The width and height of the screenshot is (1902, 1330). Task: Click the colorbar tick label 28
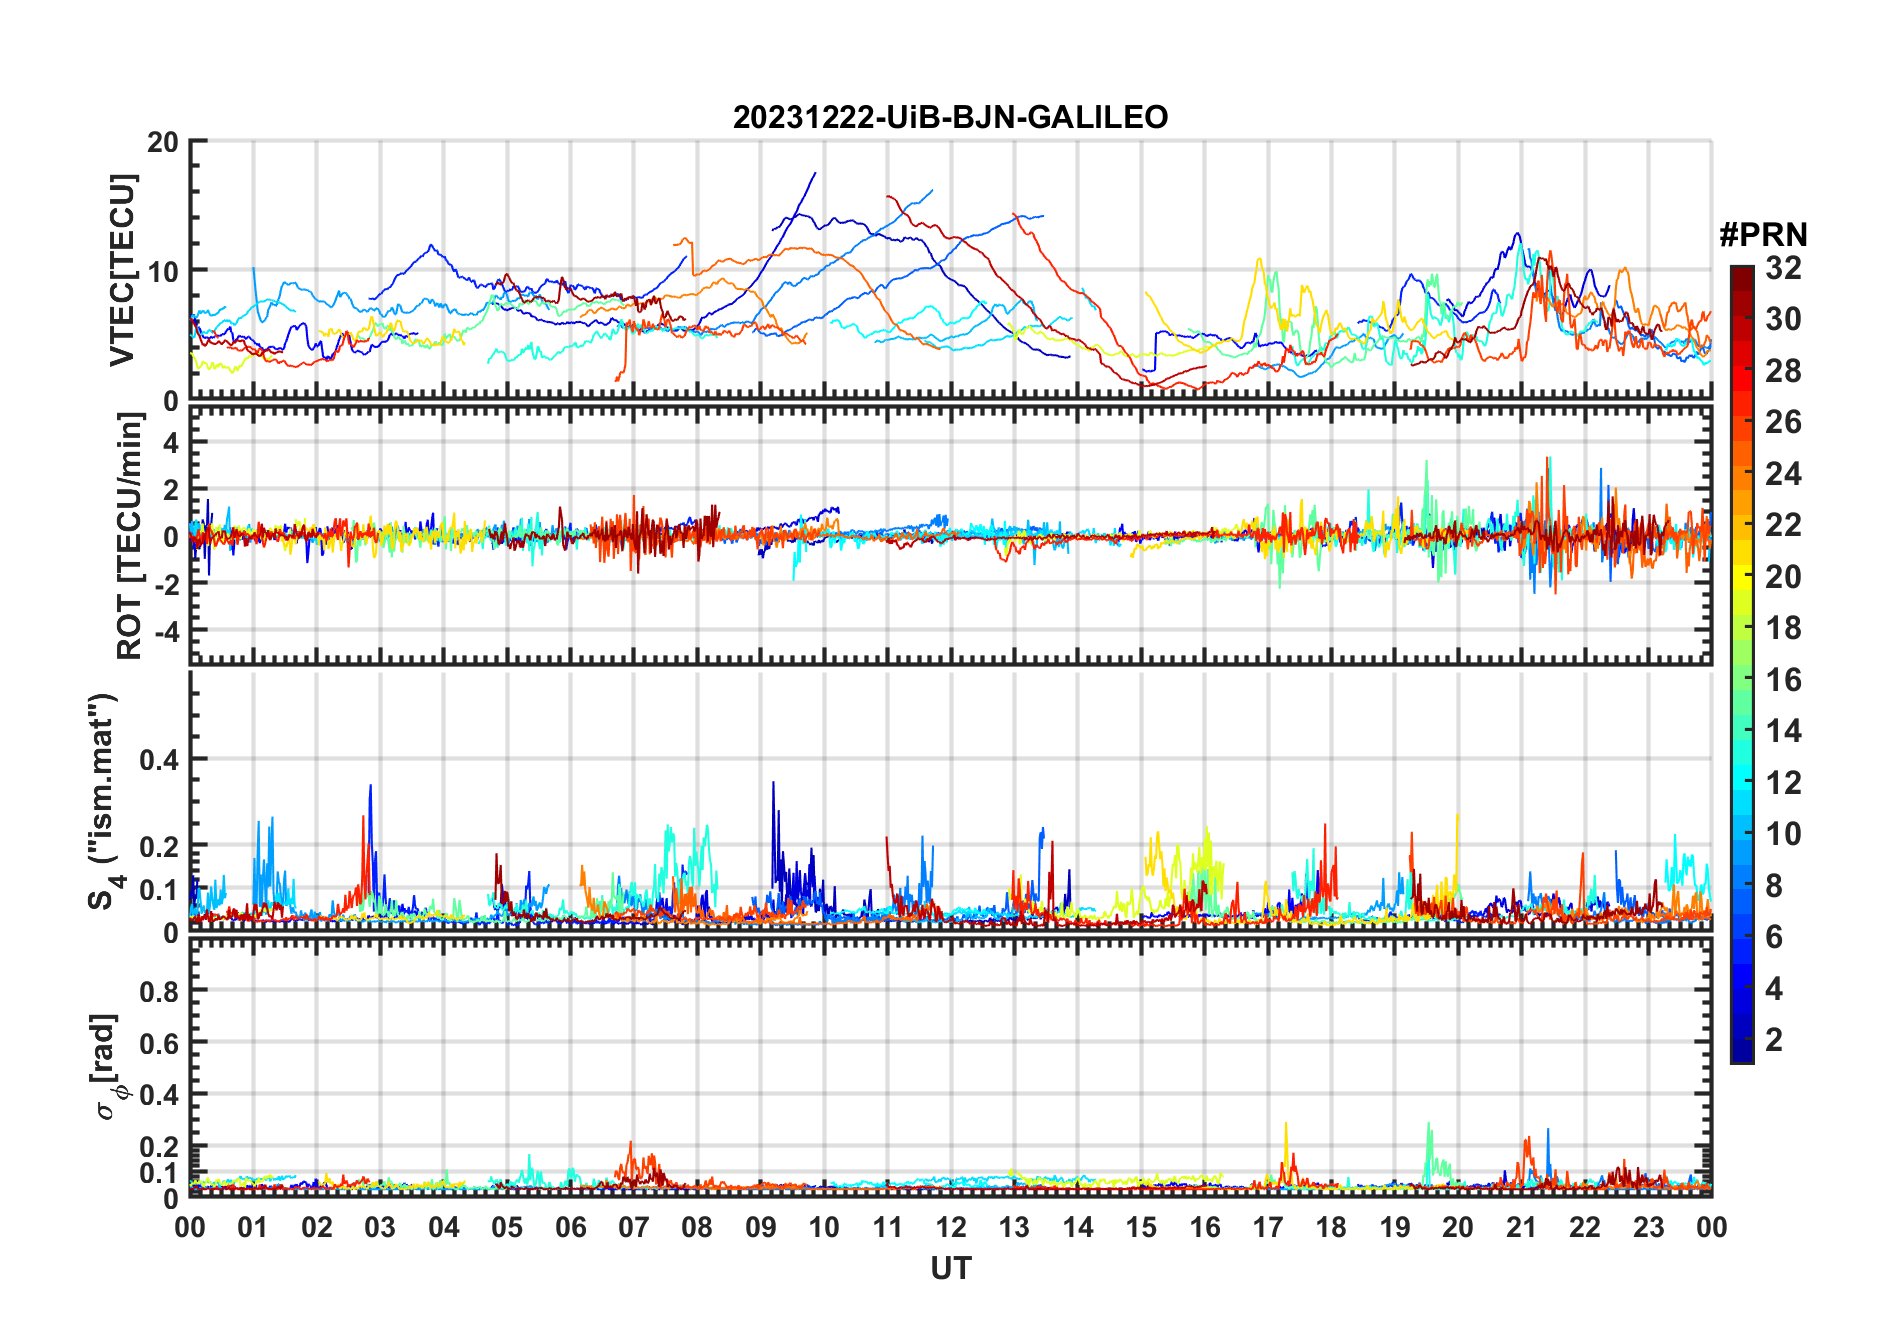click(x=1783, y=371)
